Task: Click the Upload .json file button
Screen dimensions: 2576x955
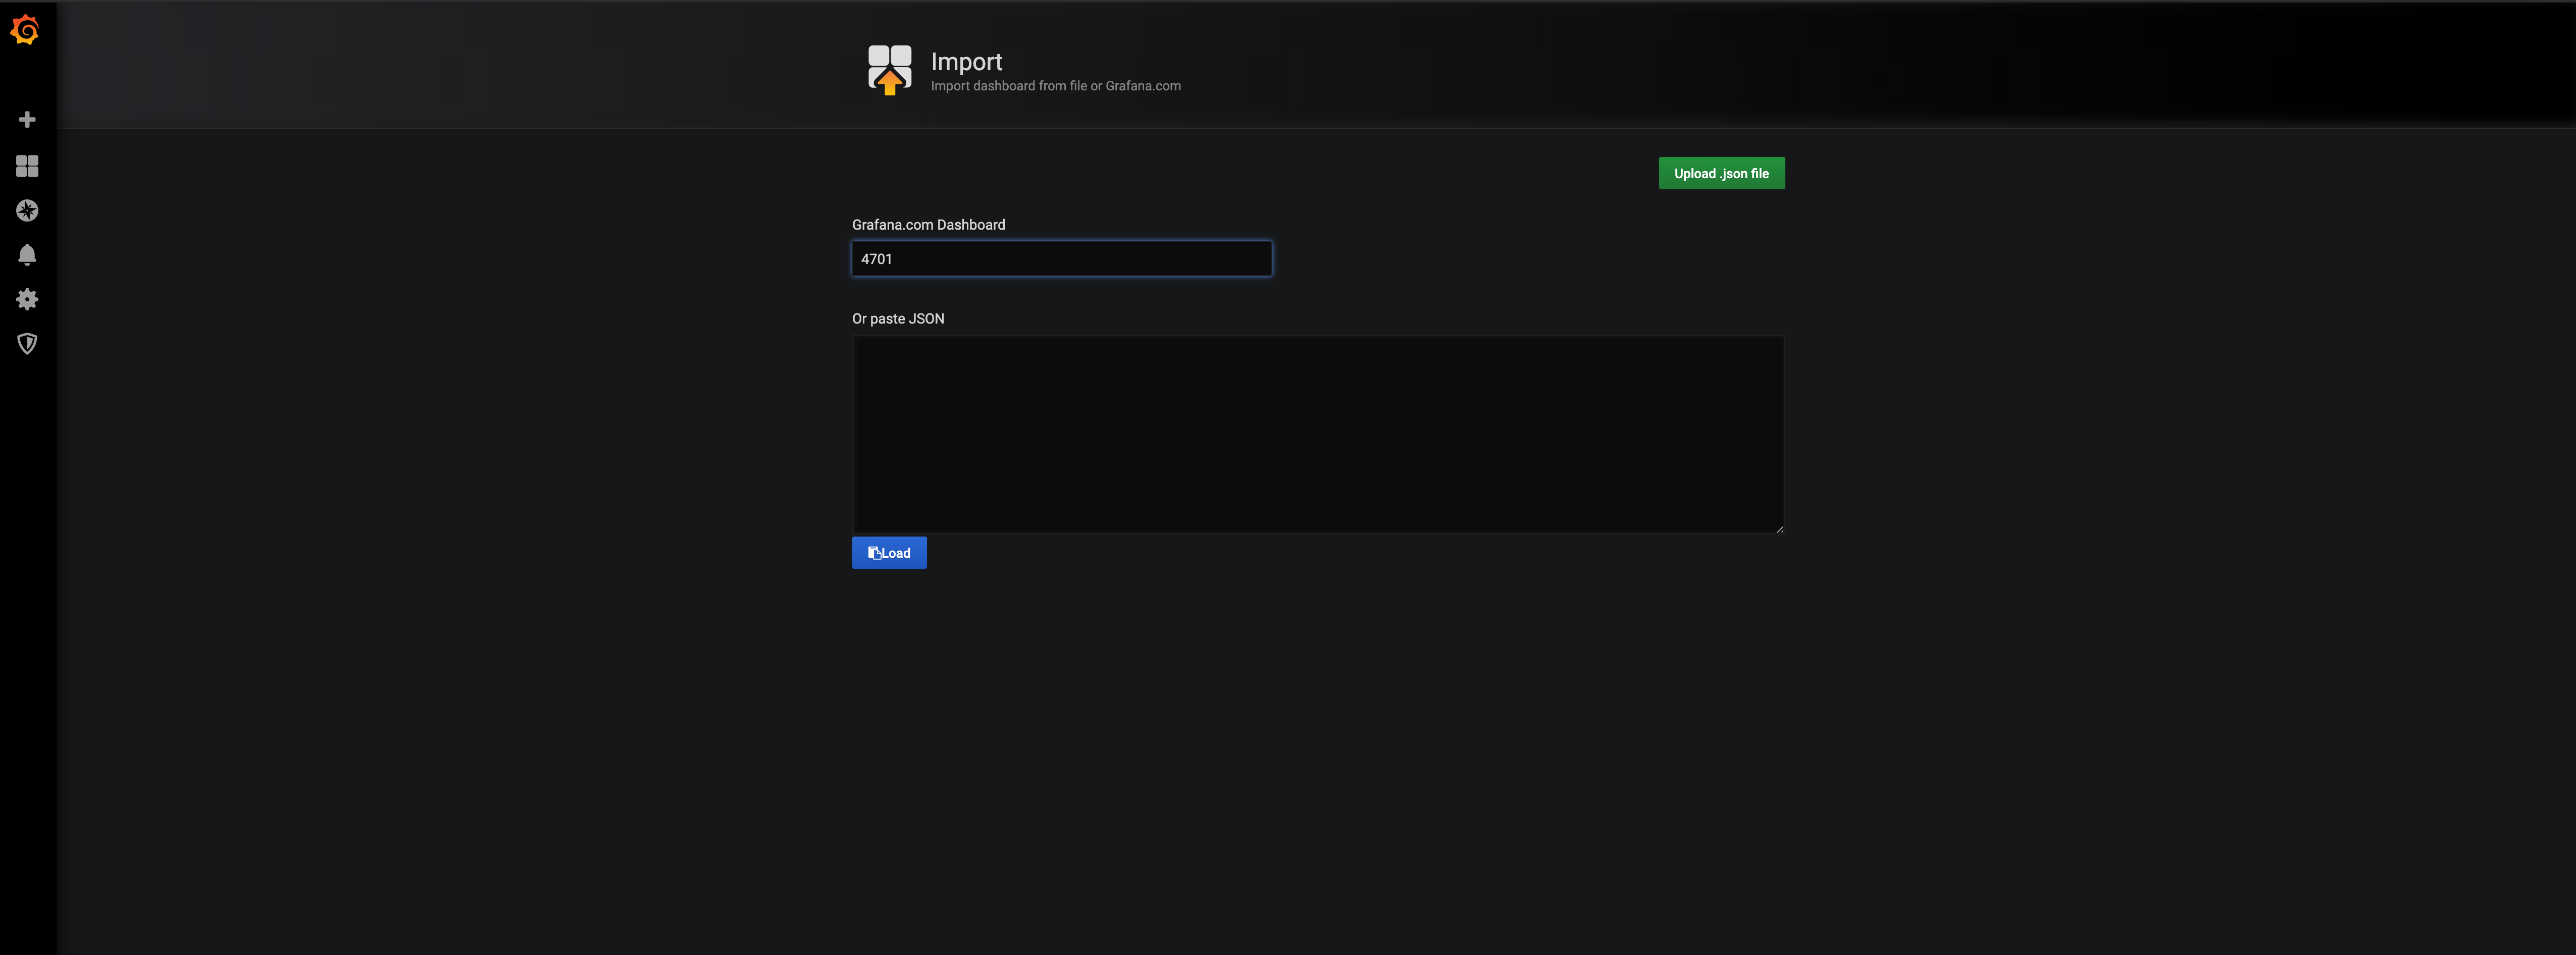Action: tap(1722, 173)
